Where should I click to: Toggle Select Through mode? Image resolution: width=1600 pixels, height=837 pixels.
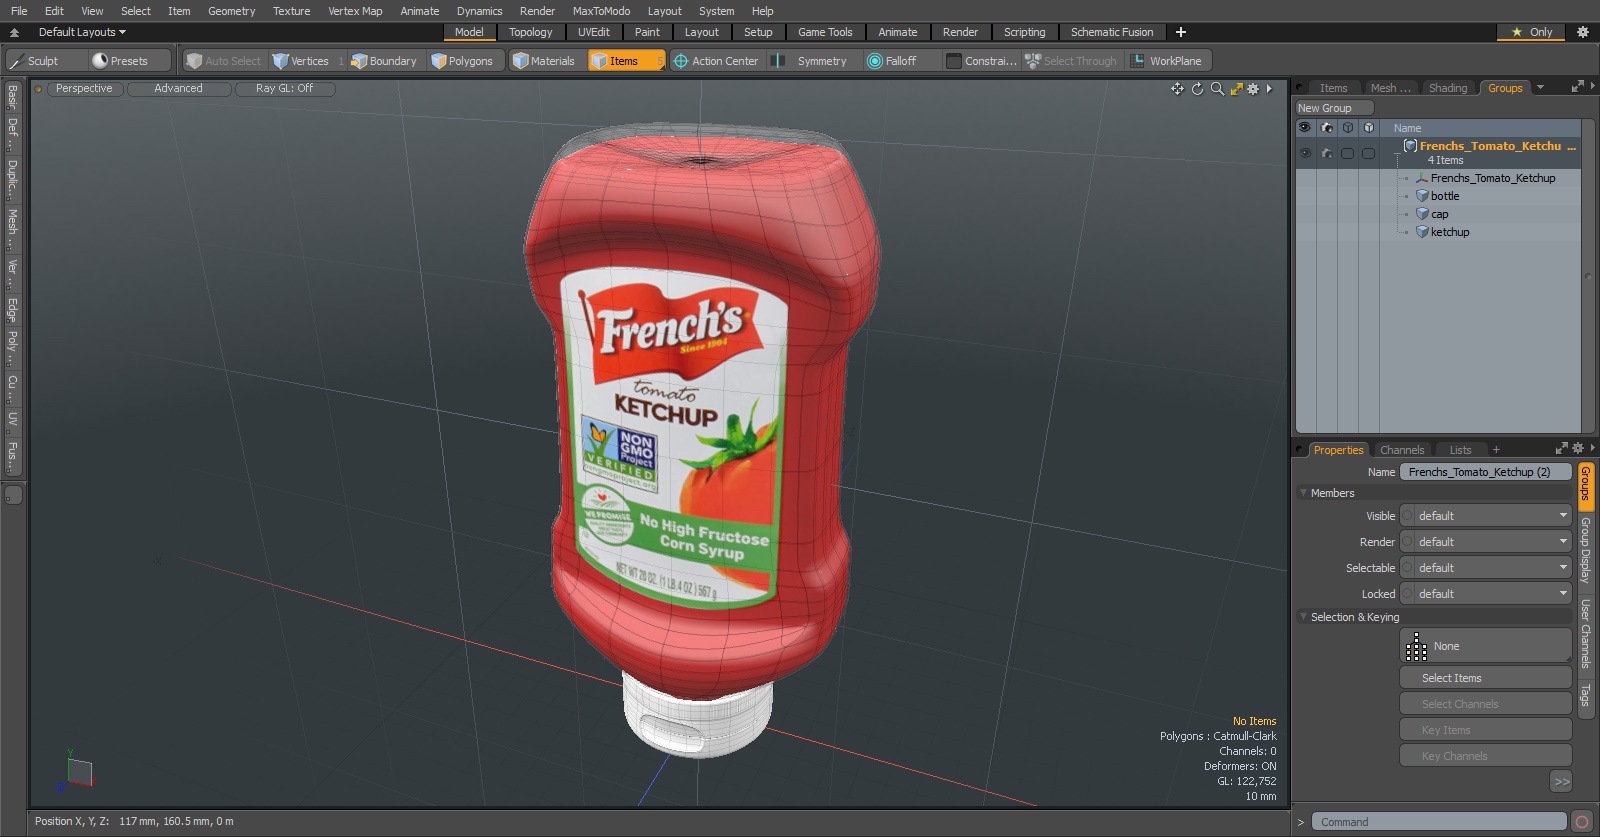1071,61
